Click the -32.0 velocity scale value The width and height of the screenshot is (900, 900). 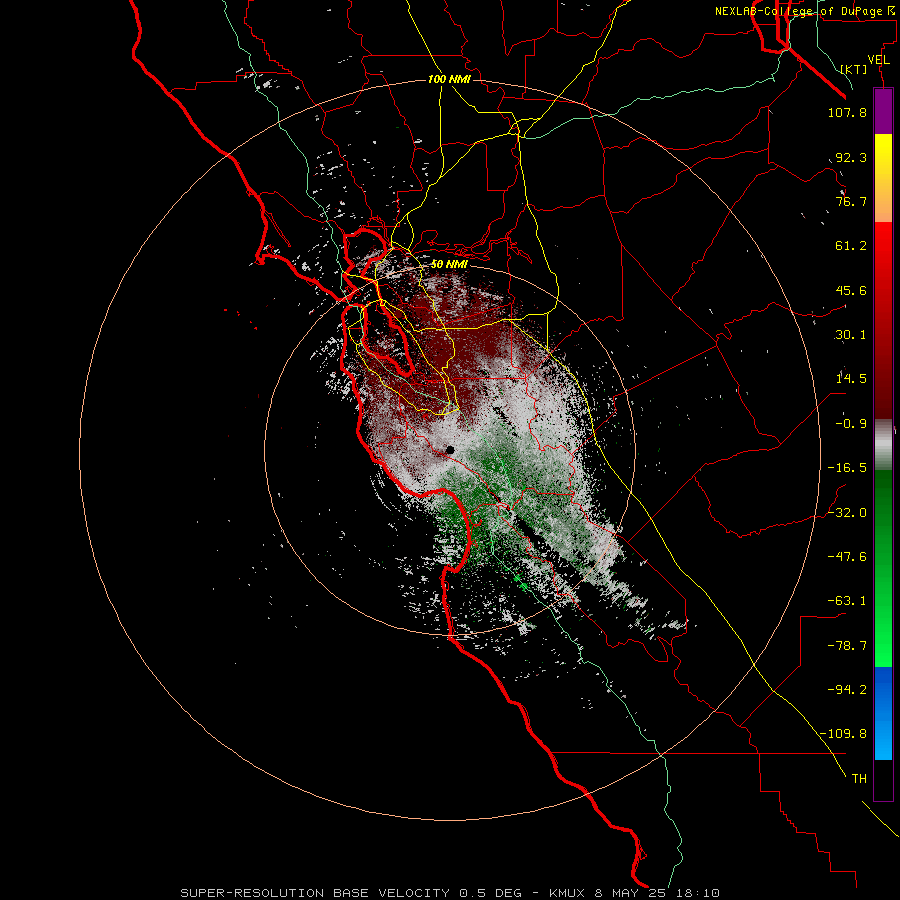847,513
